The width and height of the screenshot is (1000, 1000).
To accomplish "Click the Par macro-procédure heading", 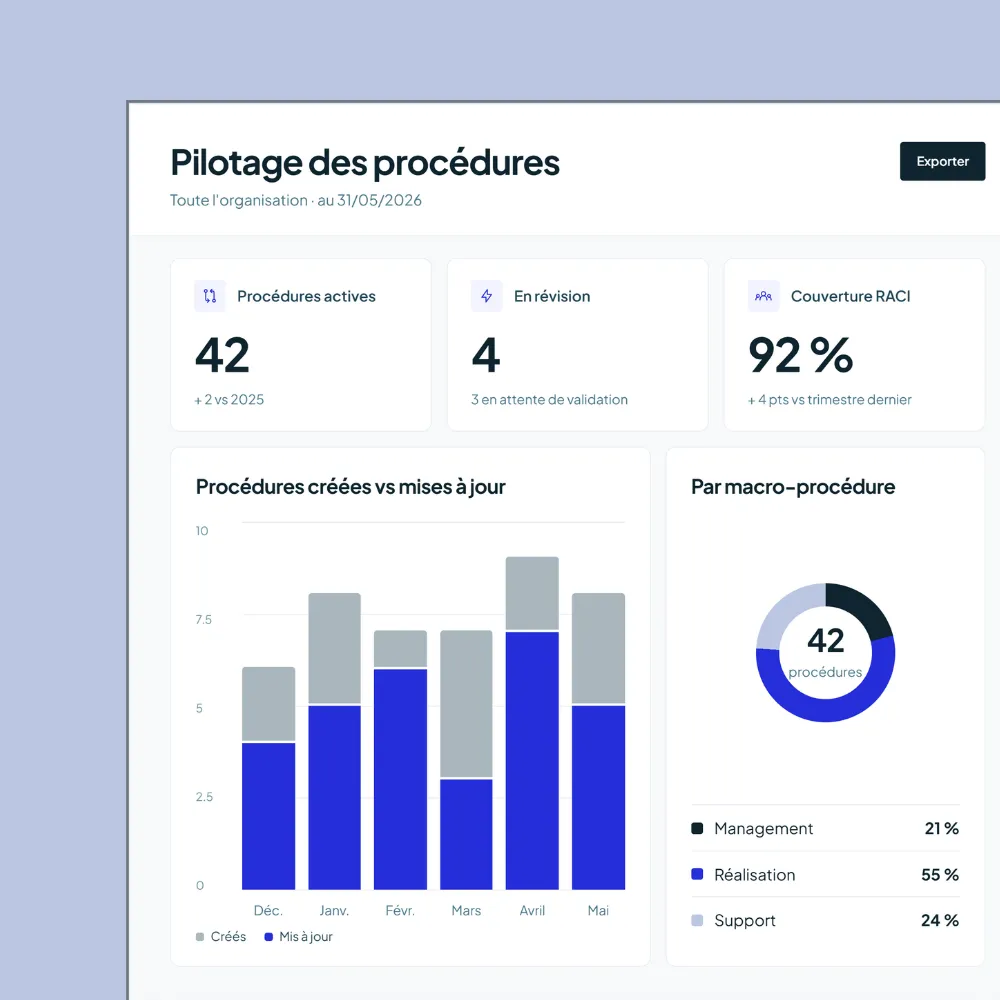I will coord(793,487).
